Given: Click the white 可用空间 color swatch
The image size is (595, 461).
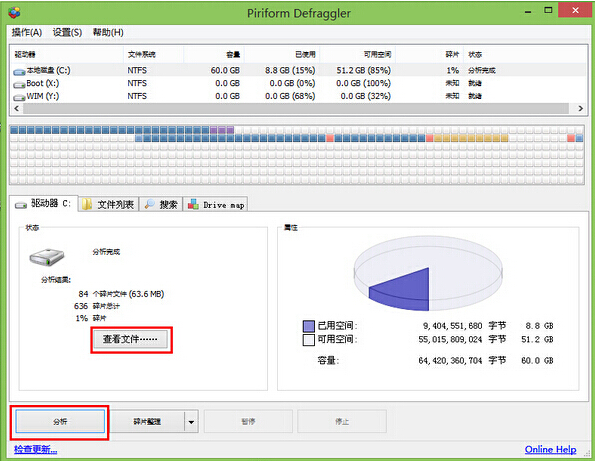Looking at the screenshot, I should pos(309,340).
